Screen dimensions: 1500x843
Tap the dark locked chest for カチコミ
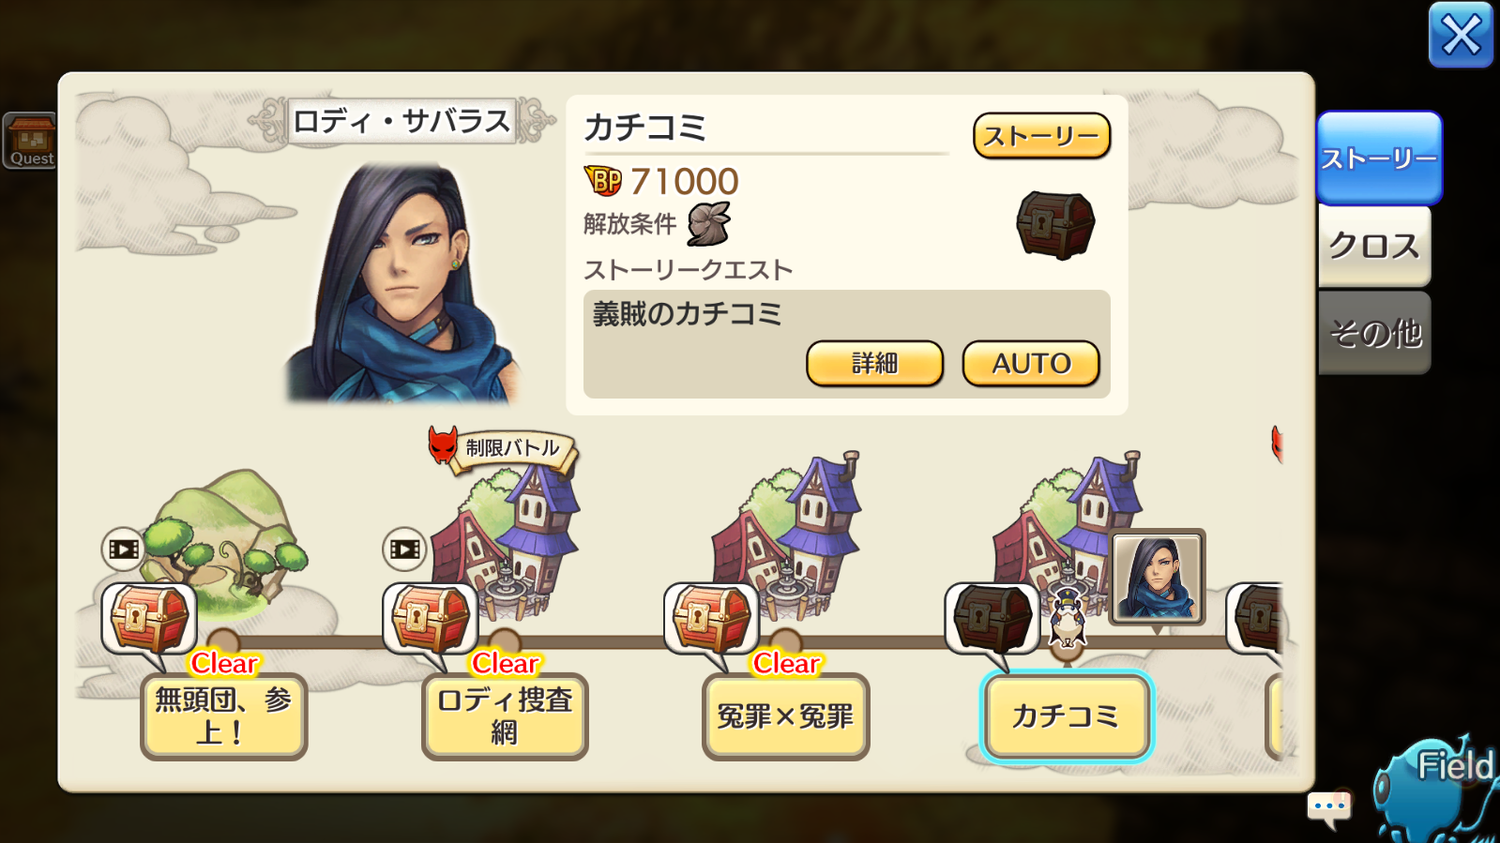992,620
